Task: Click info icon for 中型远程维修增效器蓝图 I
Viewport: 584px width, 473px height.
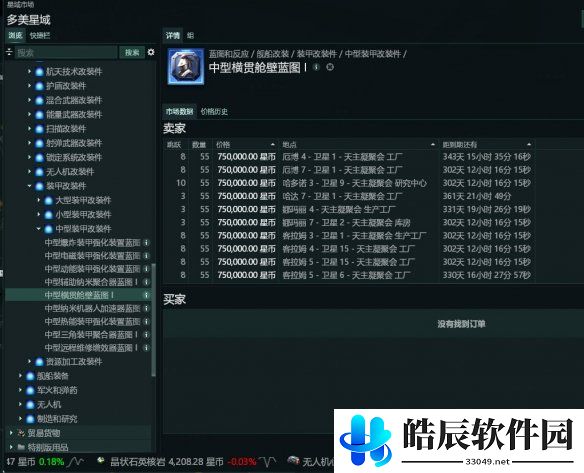Action: (x=147, y=348)
